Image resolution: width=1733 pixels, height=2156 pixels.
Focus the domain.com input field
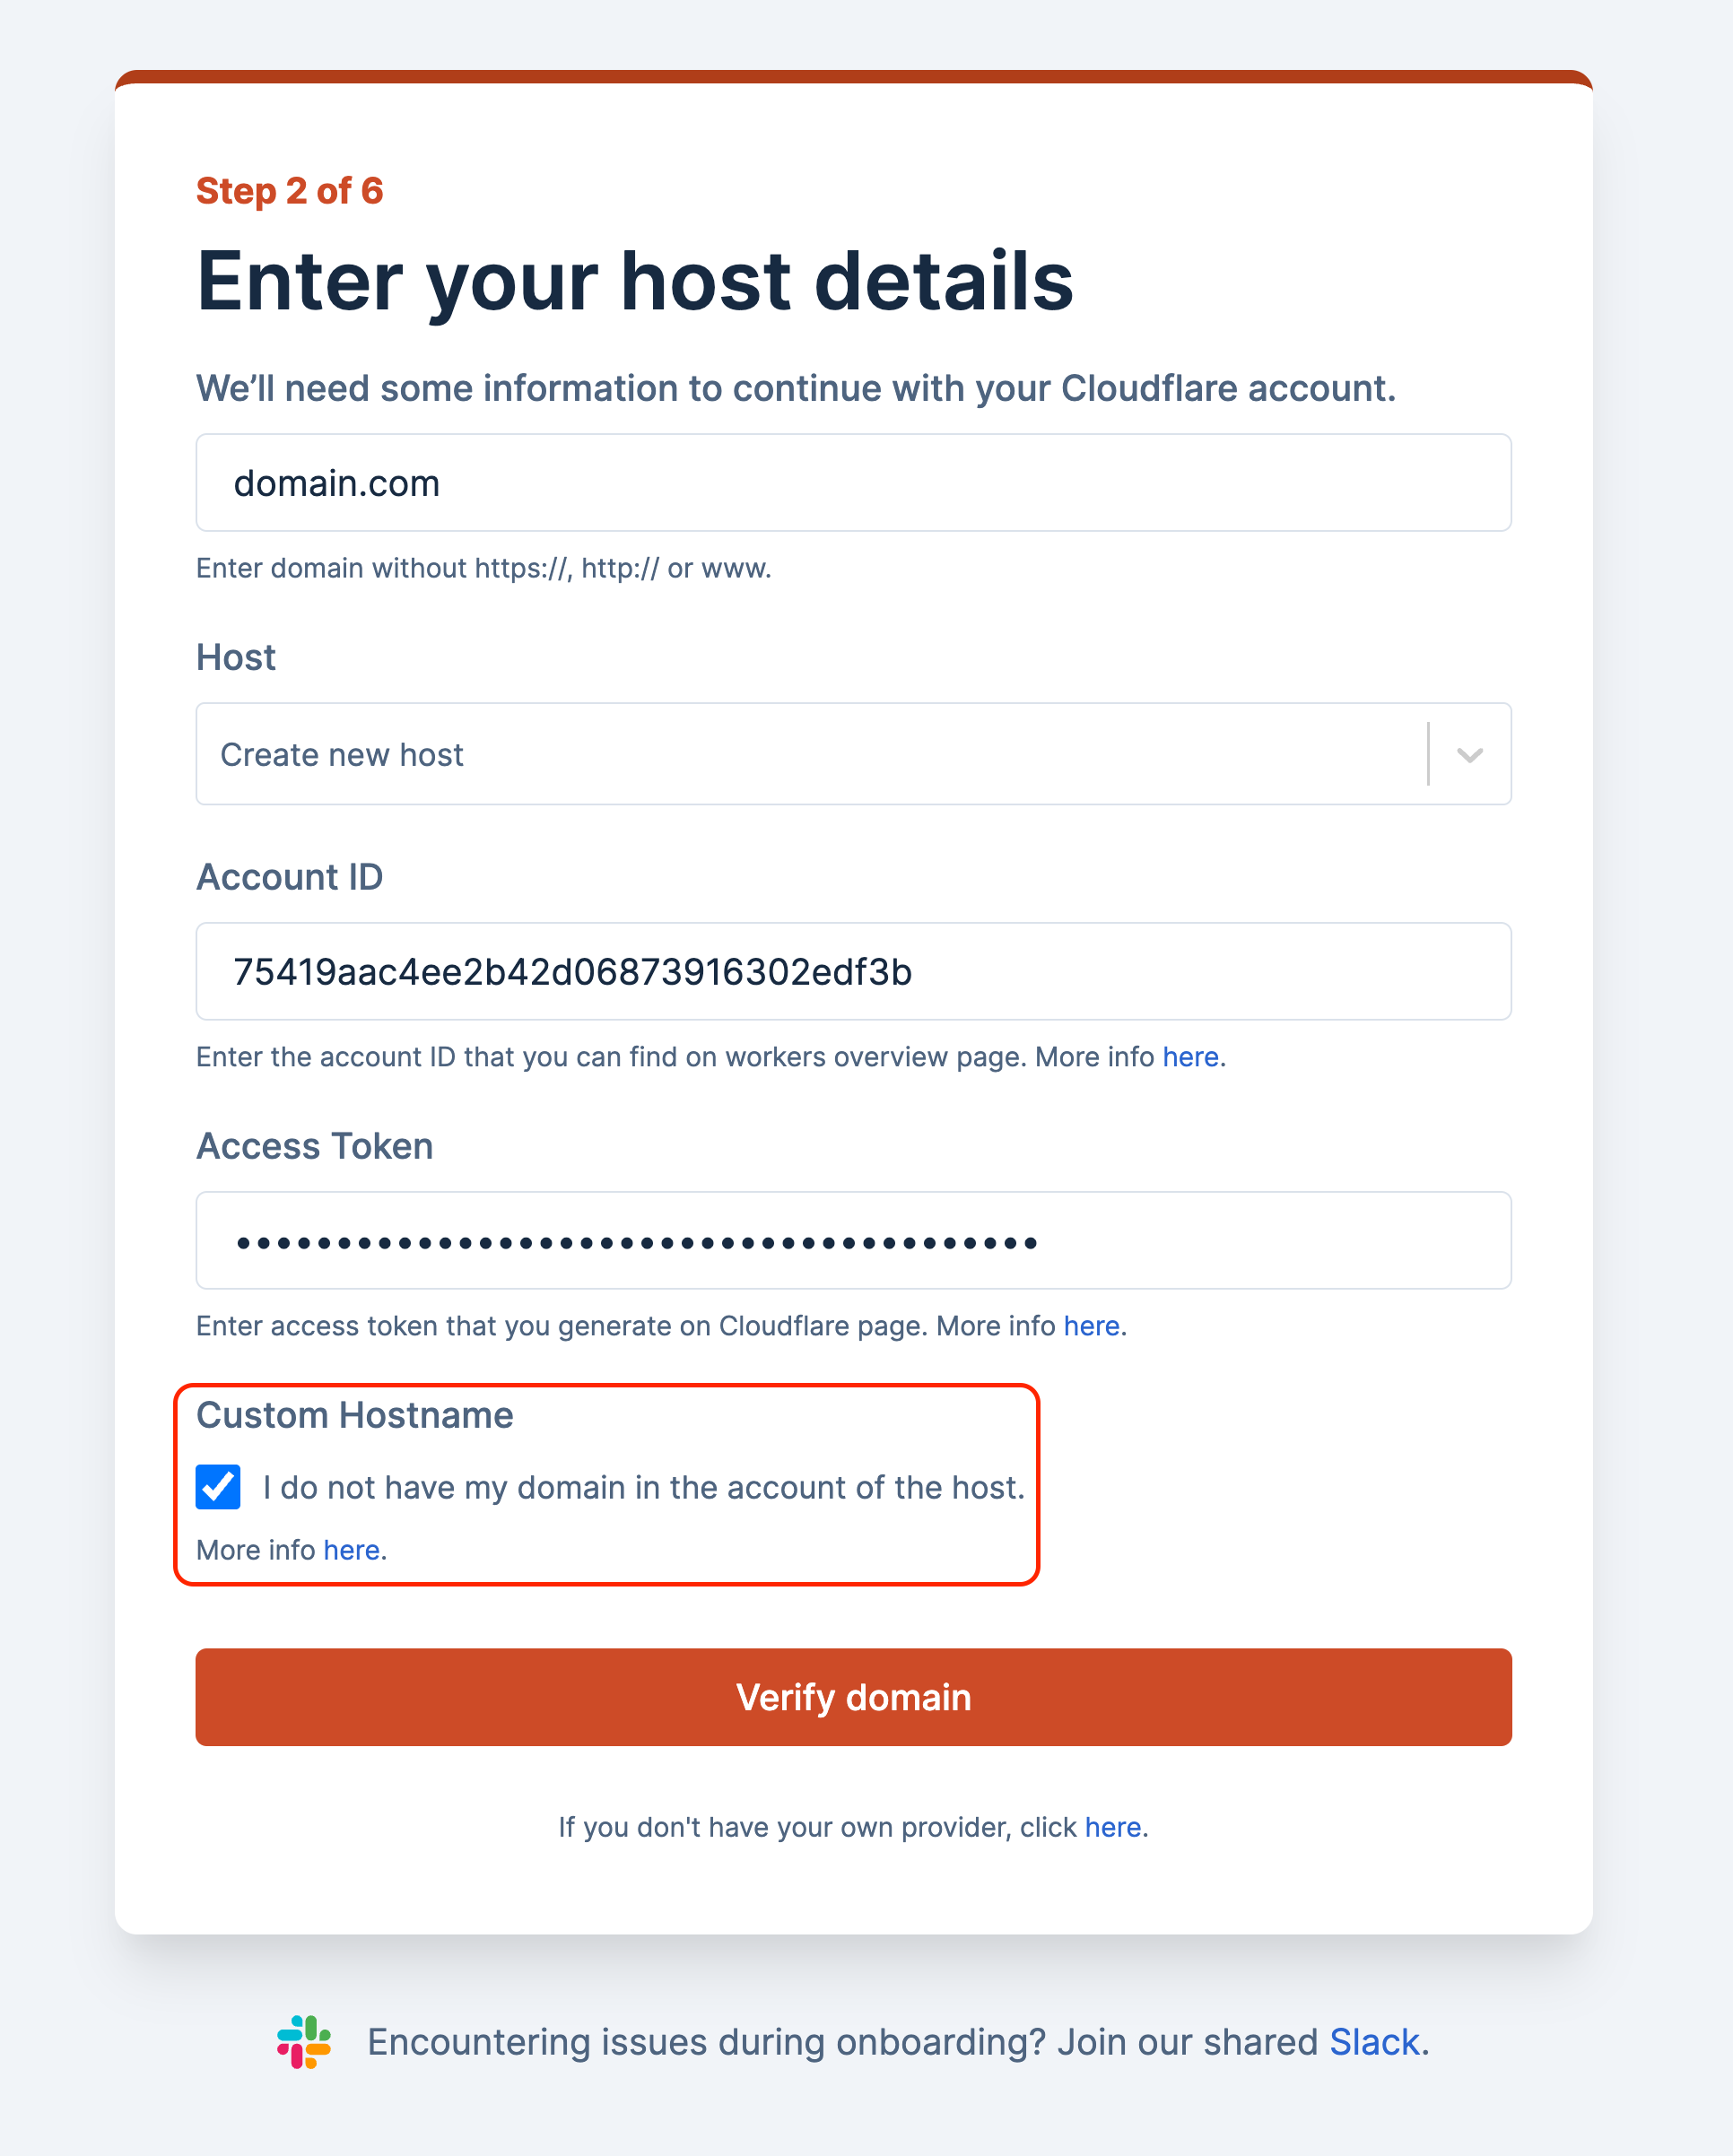coord(853,483)
